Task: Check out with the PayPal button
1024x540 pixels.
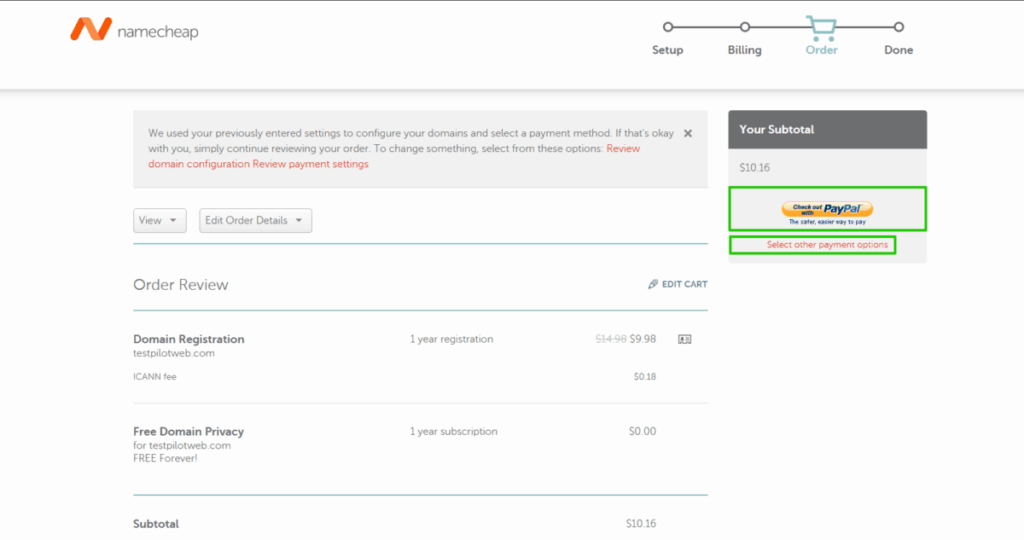Action: (827, 209)
